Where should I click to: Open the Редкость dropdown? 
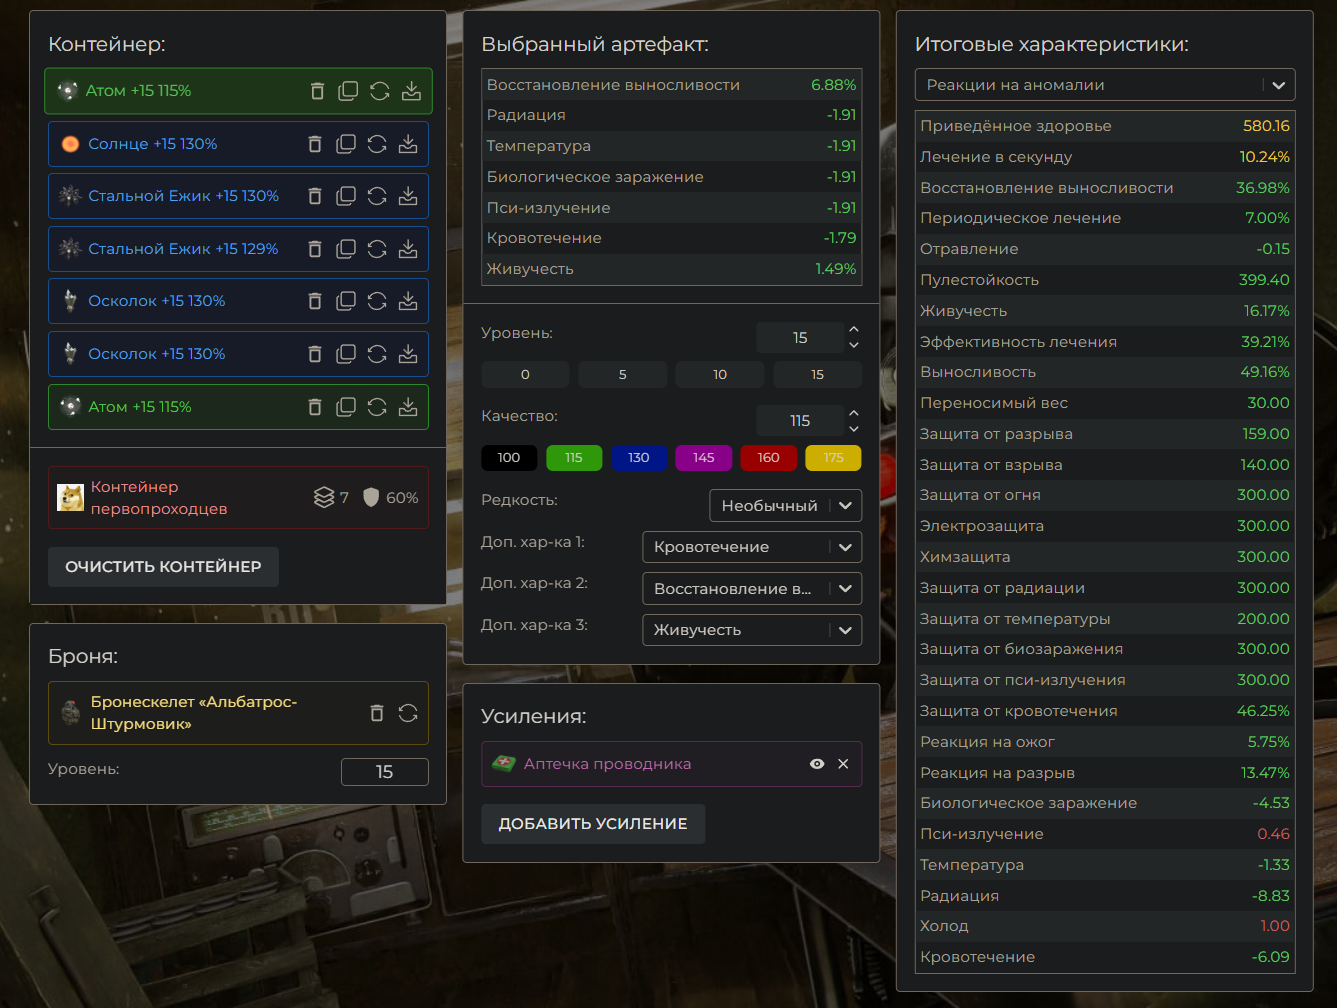click(785, 506)
